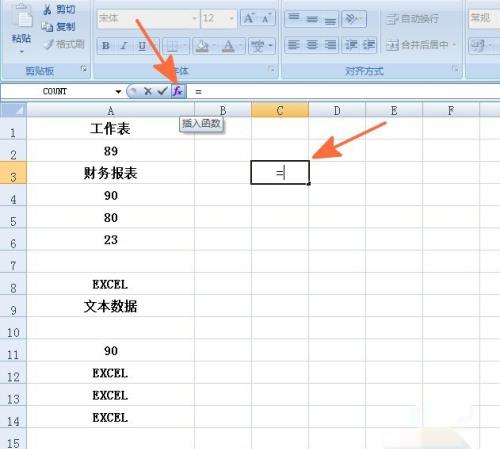Toggle italic formatting

click(124, 46)
